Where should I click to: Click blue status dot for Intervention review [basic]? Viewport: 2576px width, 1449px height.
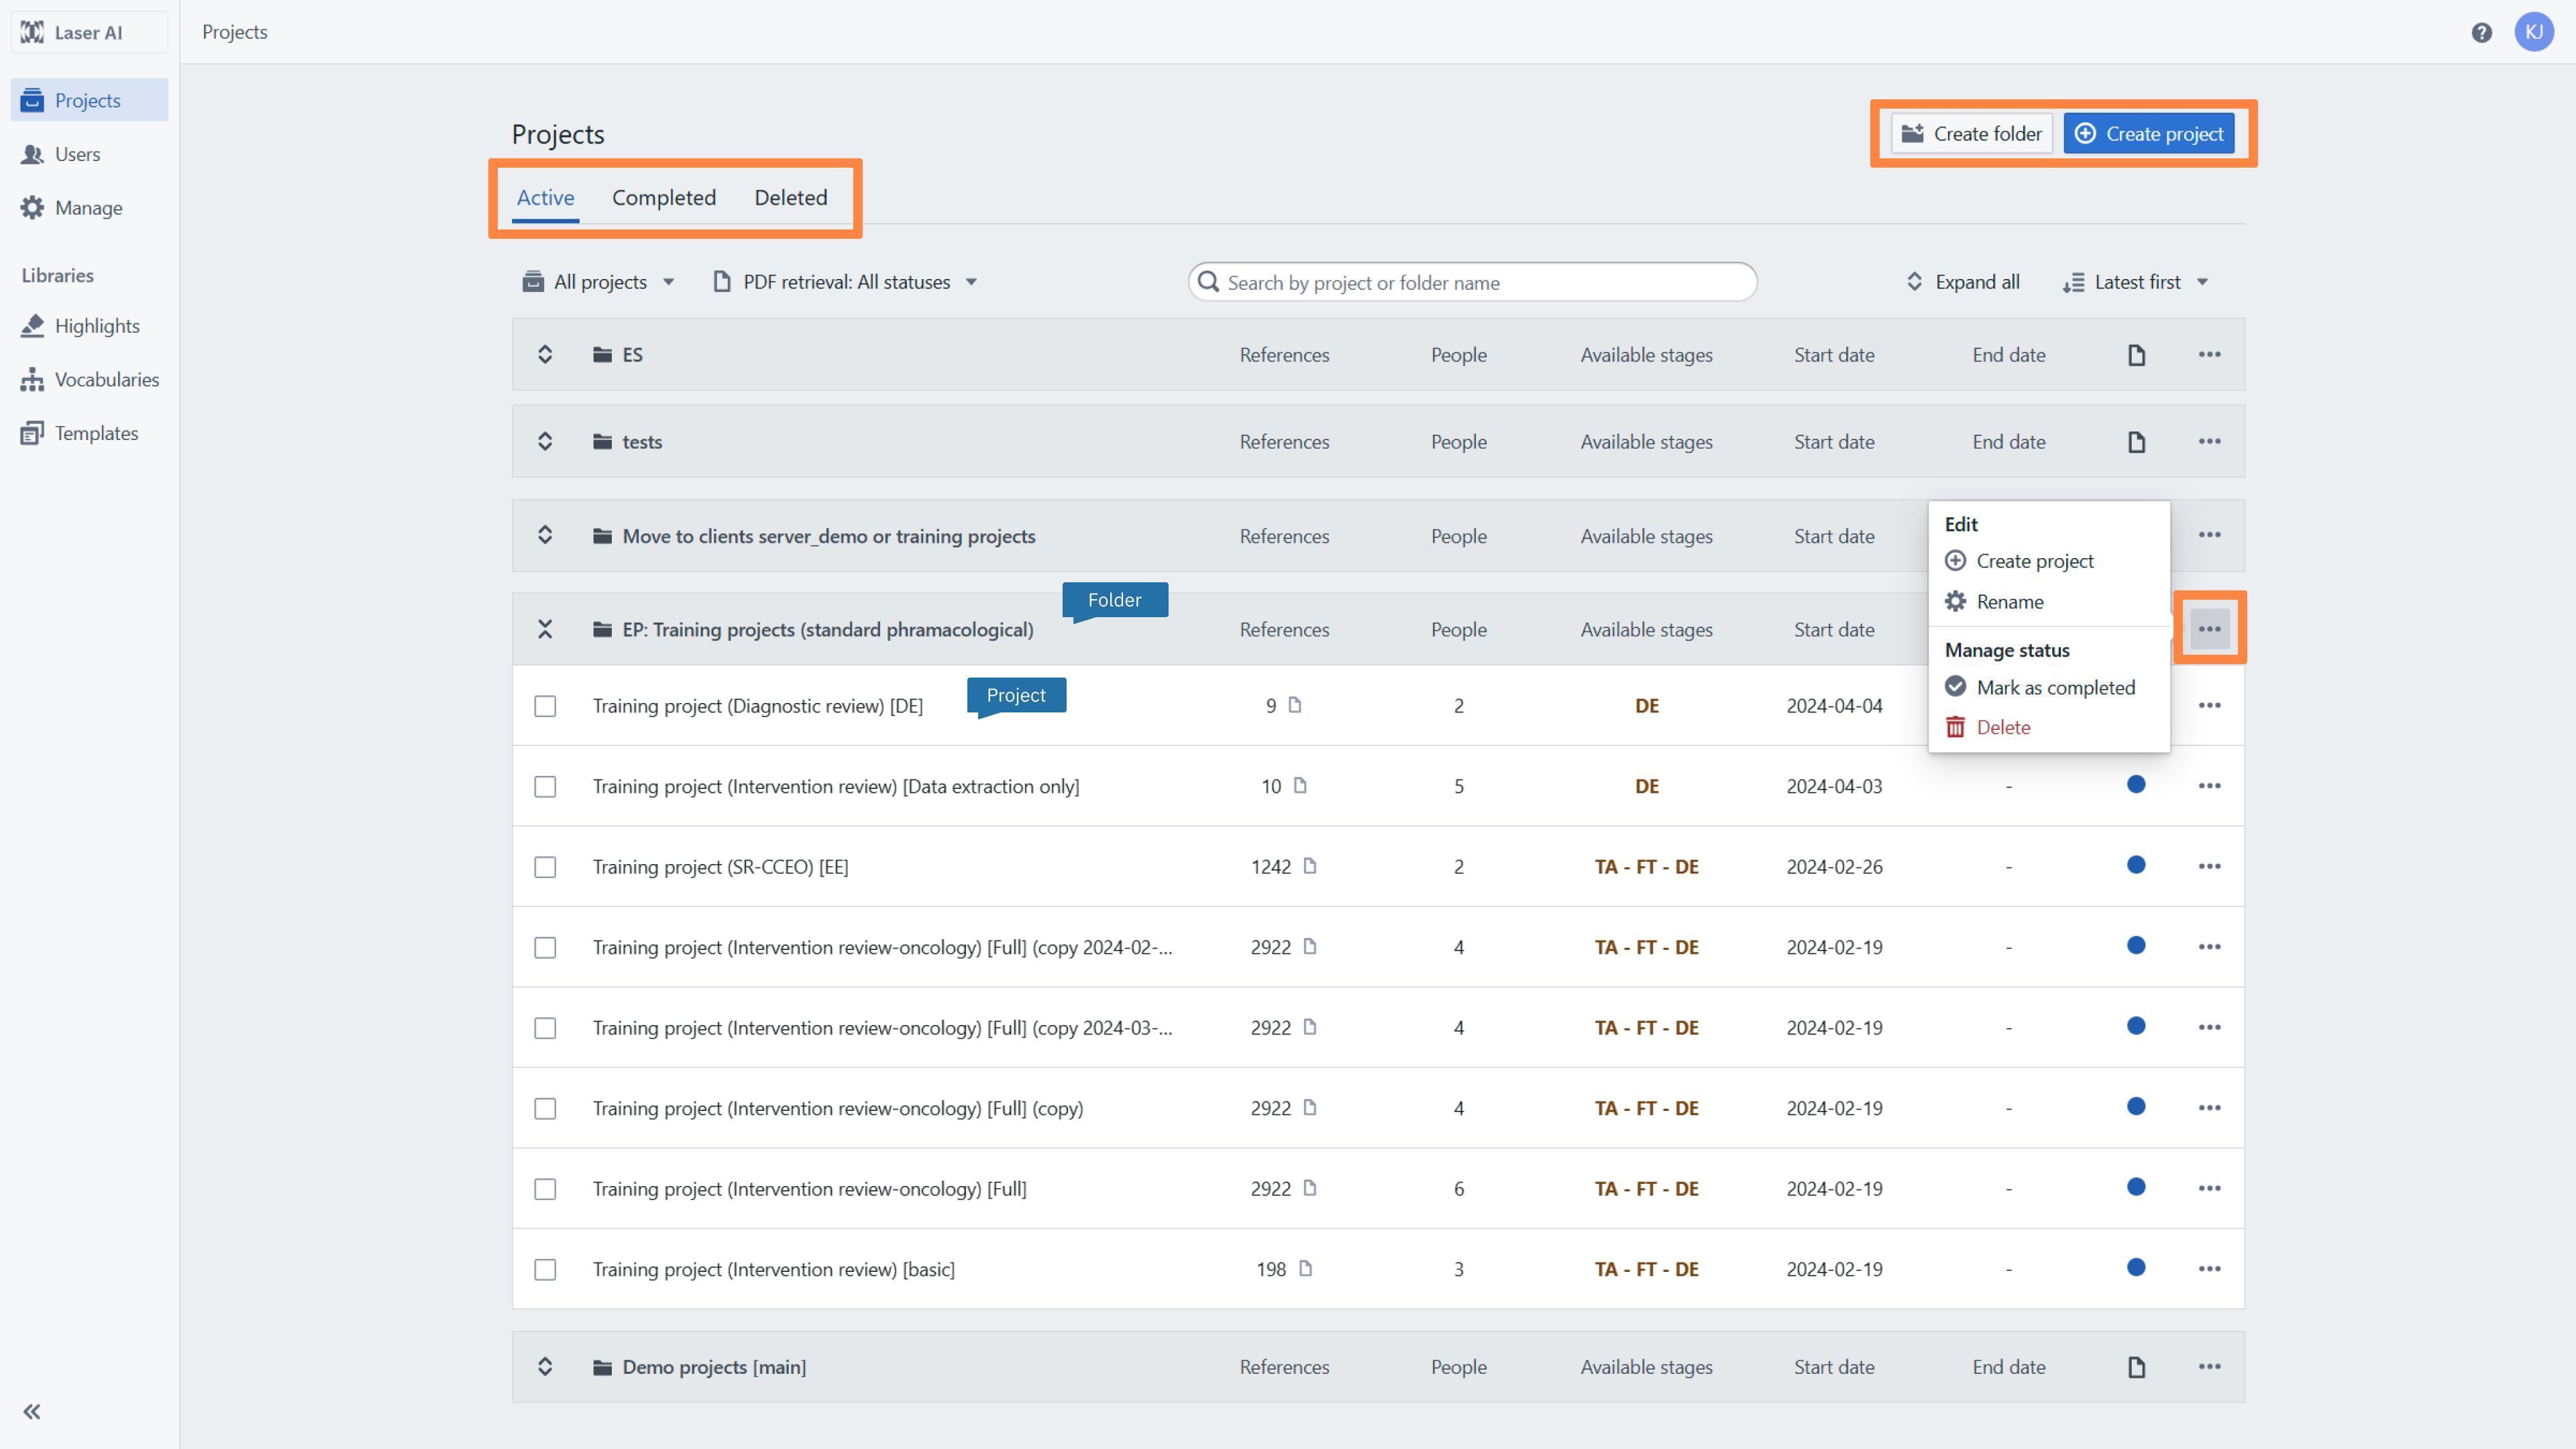click(x=2136, y=1268)
